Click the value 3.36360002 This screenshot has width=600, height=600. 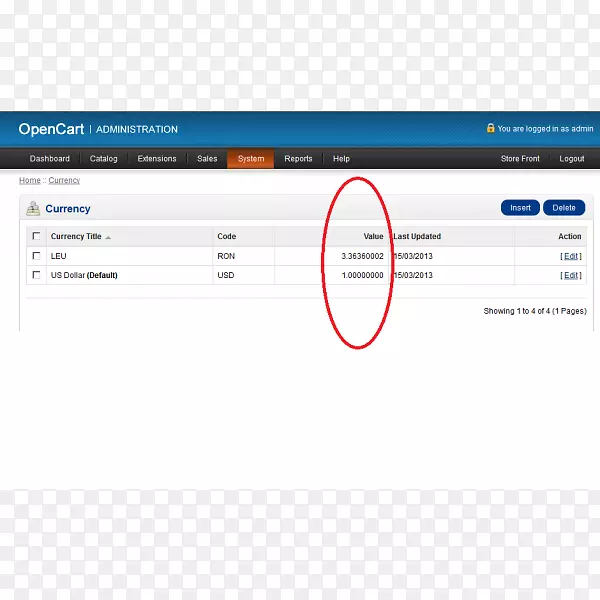pyautogui.click(x=362, y=256)
